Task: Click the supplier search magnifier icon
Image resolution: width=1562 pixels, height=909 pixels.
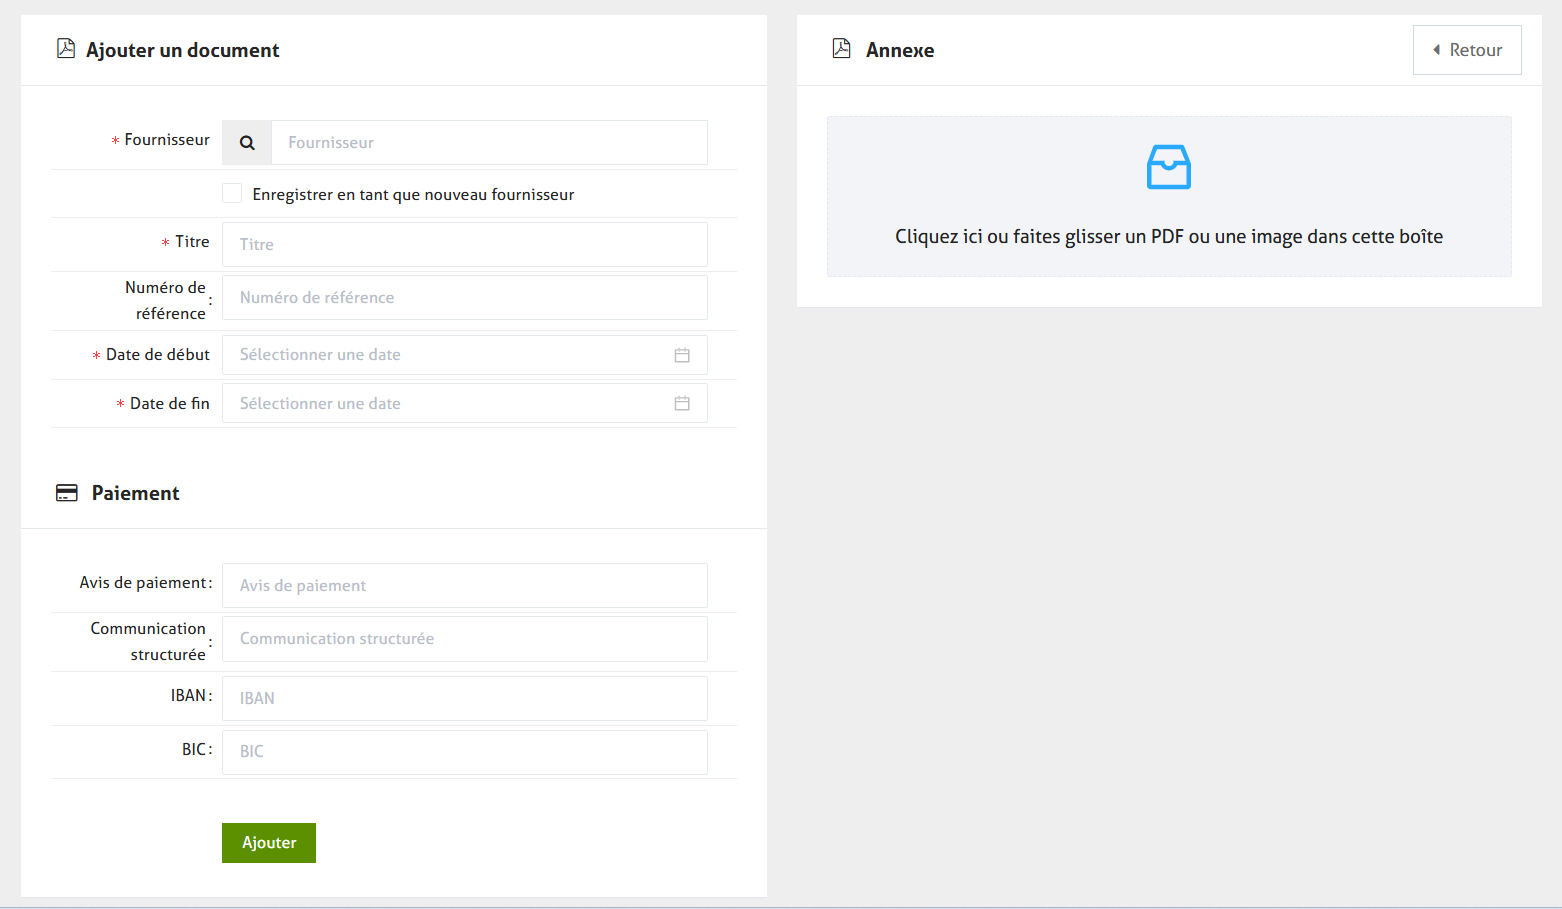Action: tap(247, 143)
